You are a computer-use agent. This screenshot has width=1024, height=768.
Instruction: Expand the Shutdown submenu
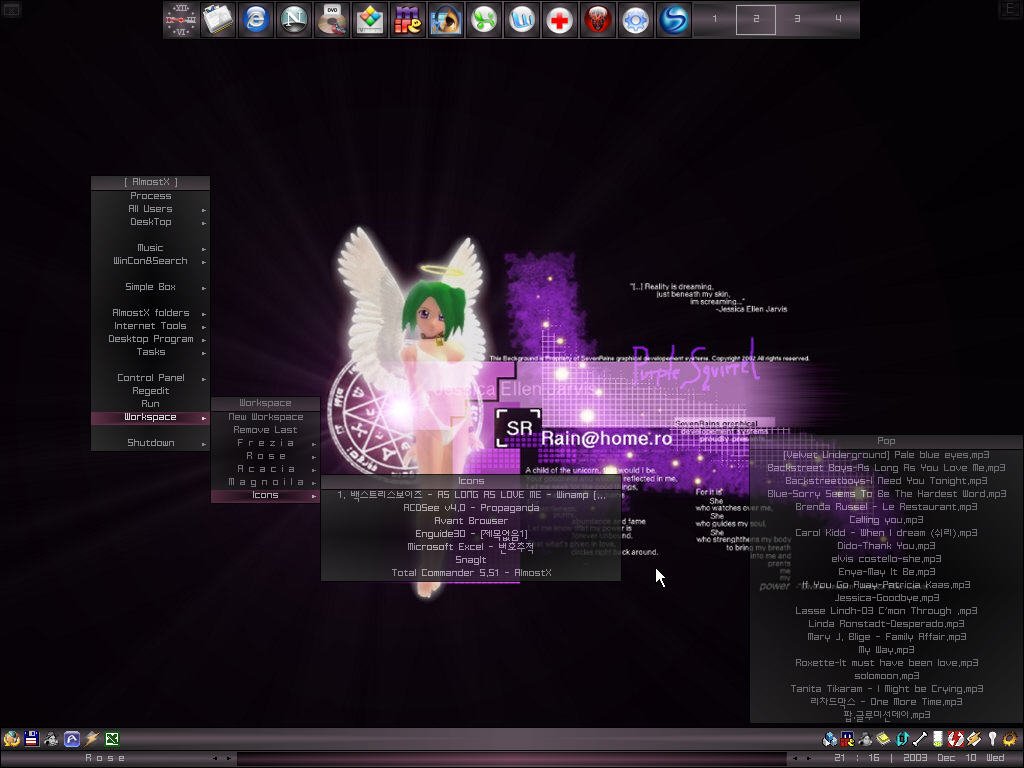[150, 443]
